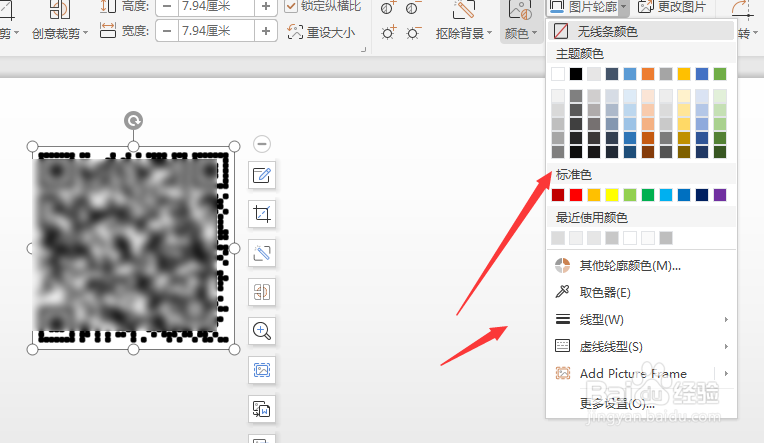The width and height of the screenshot is (764, 443).
Task: Click the crop icon in floating toolbar
Action: (262, 214)
